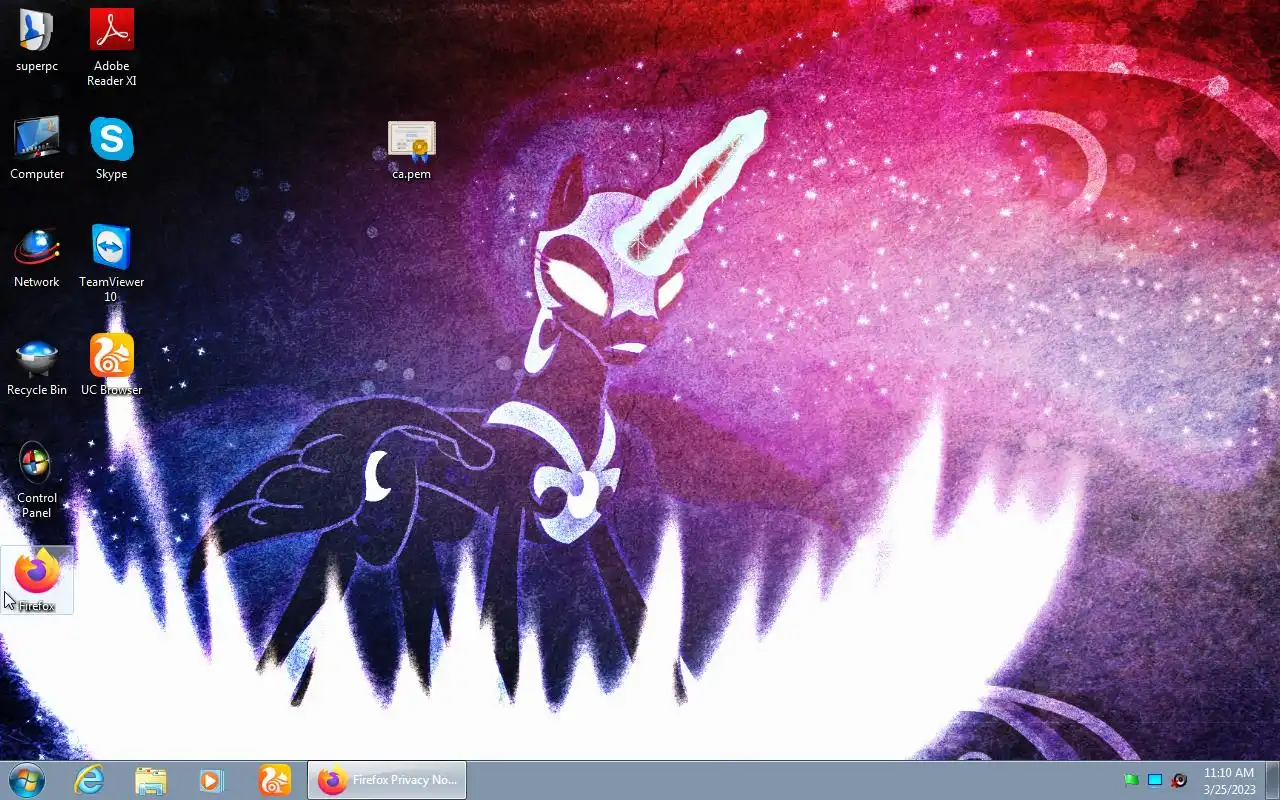
Task: Click the green flag tray icon
Action: [1131, 780]
